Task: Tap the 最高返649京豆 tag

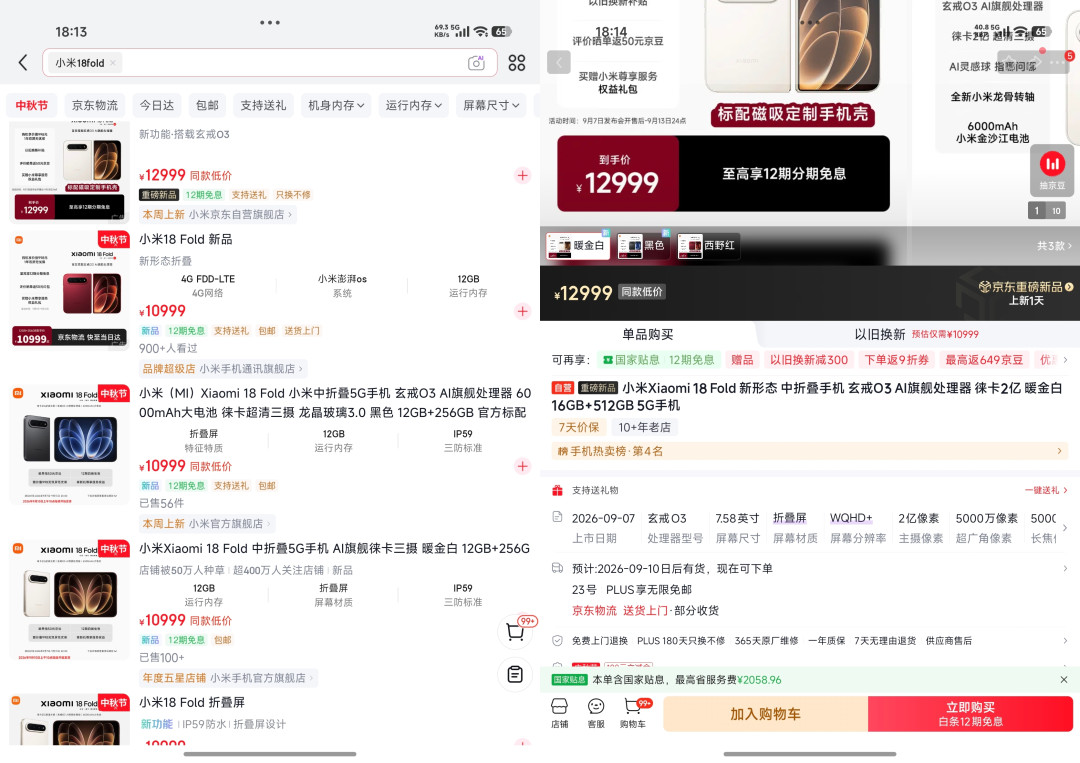Action: (x=984, y=359)
